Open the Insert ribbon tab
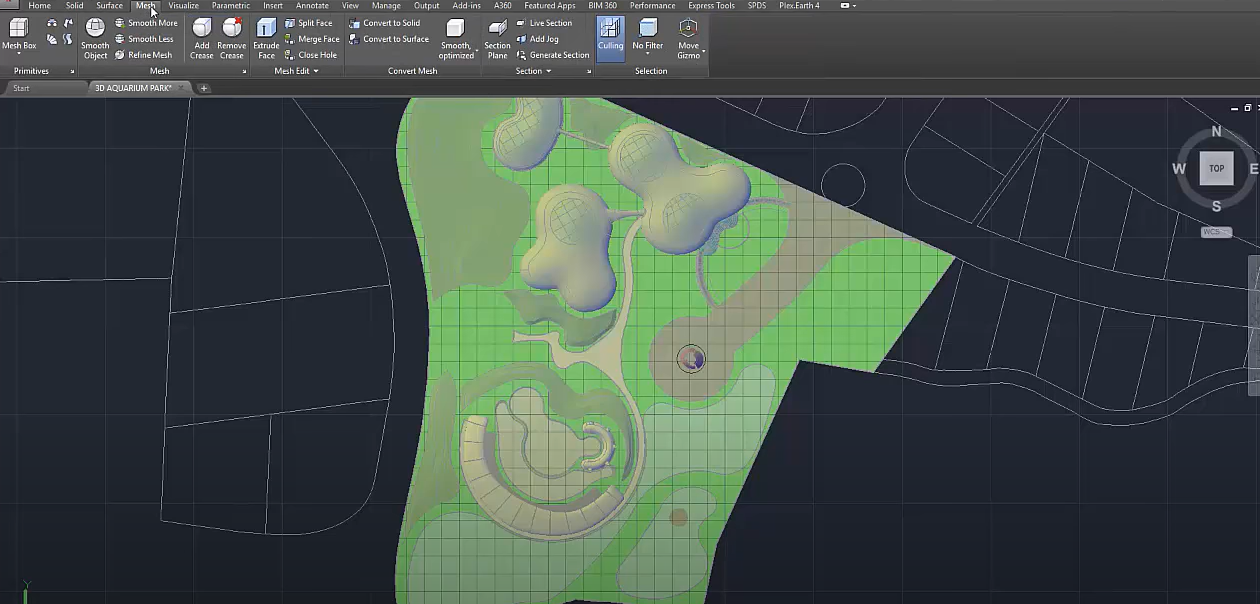This screenshot has height=604, width=1260. click(x=273, y=6)
